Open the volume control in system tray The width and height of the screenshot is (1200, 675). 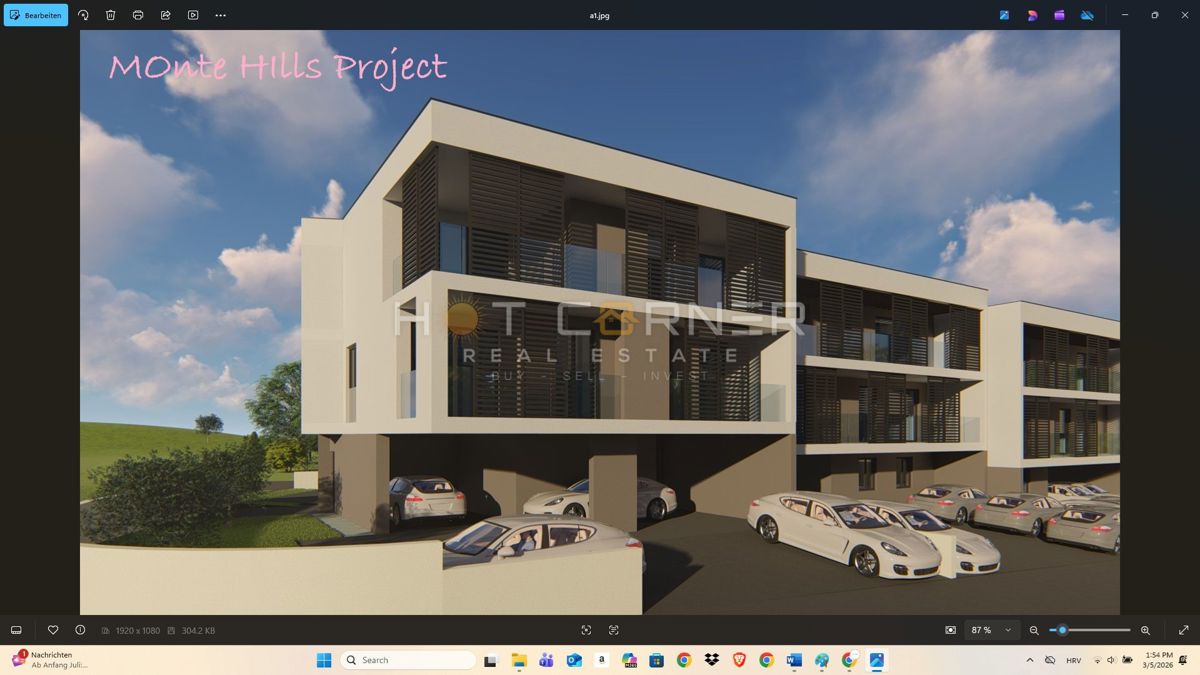(1112, 660)
